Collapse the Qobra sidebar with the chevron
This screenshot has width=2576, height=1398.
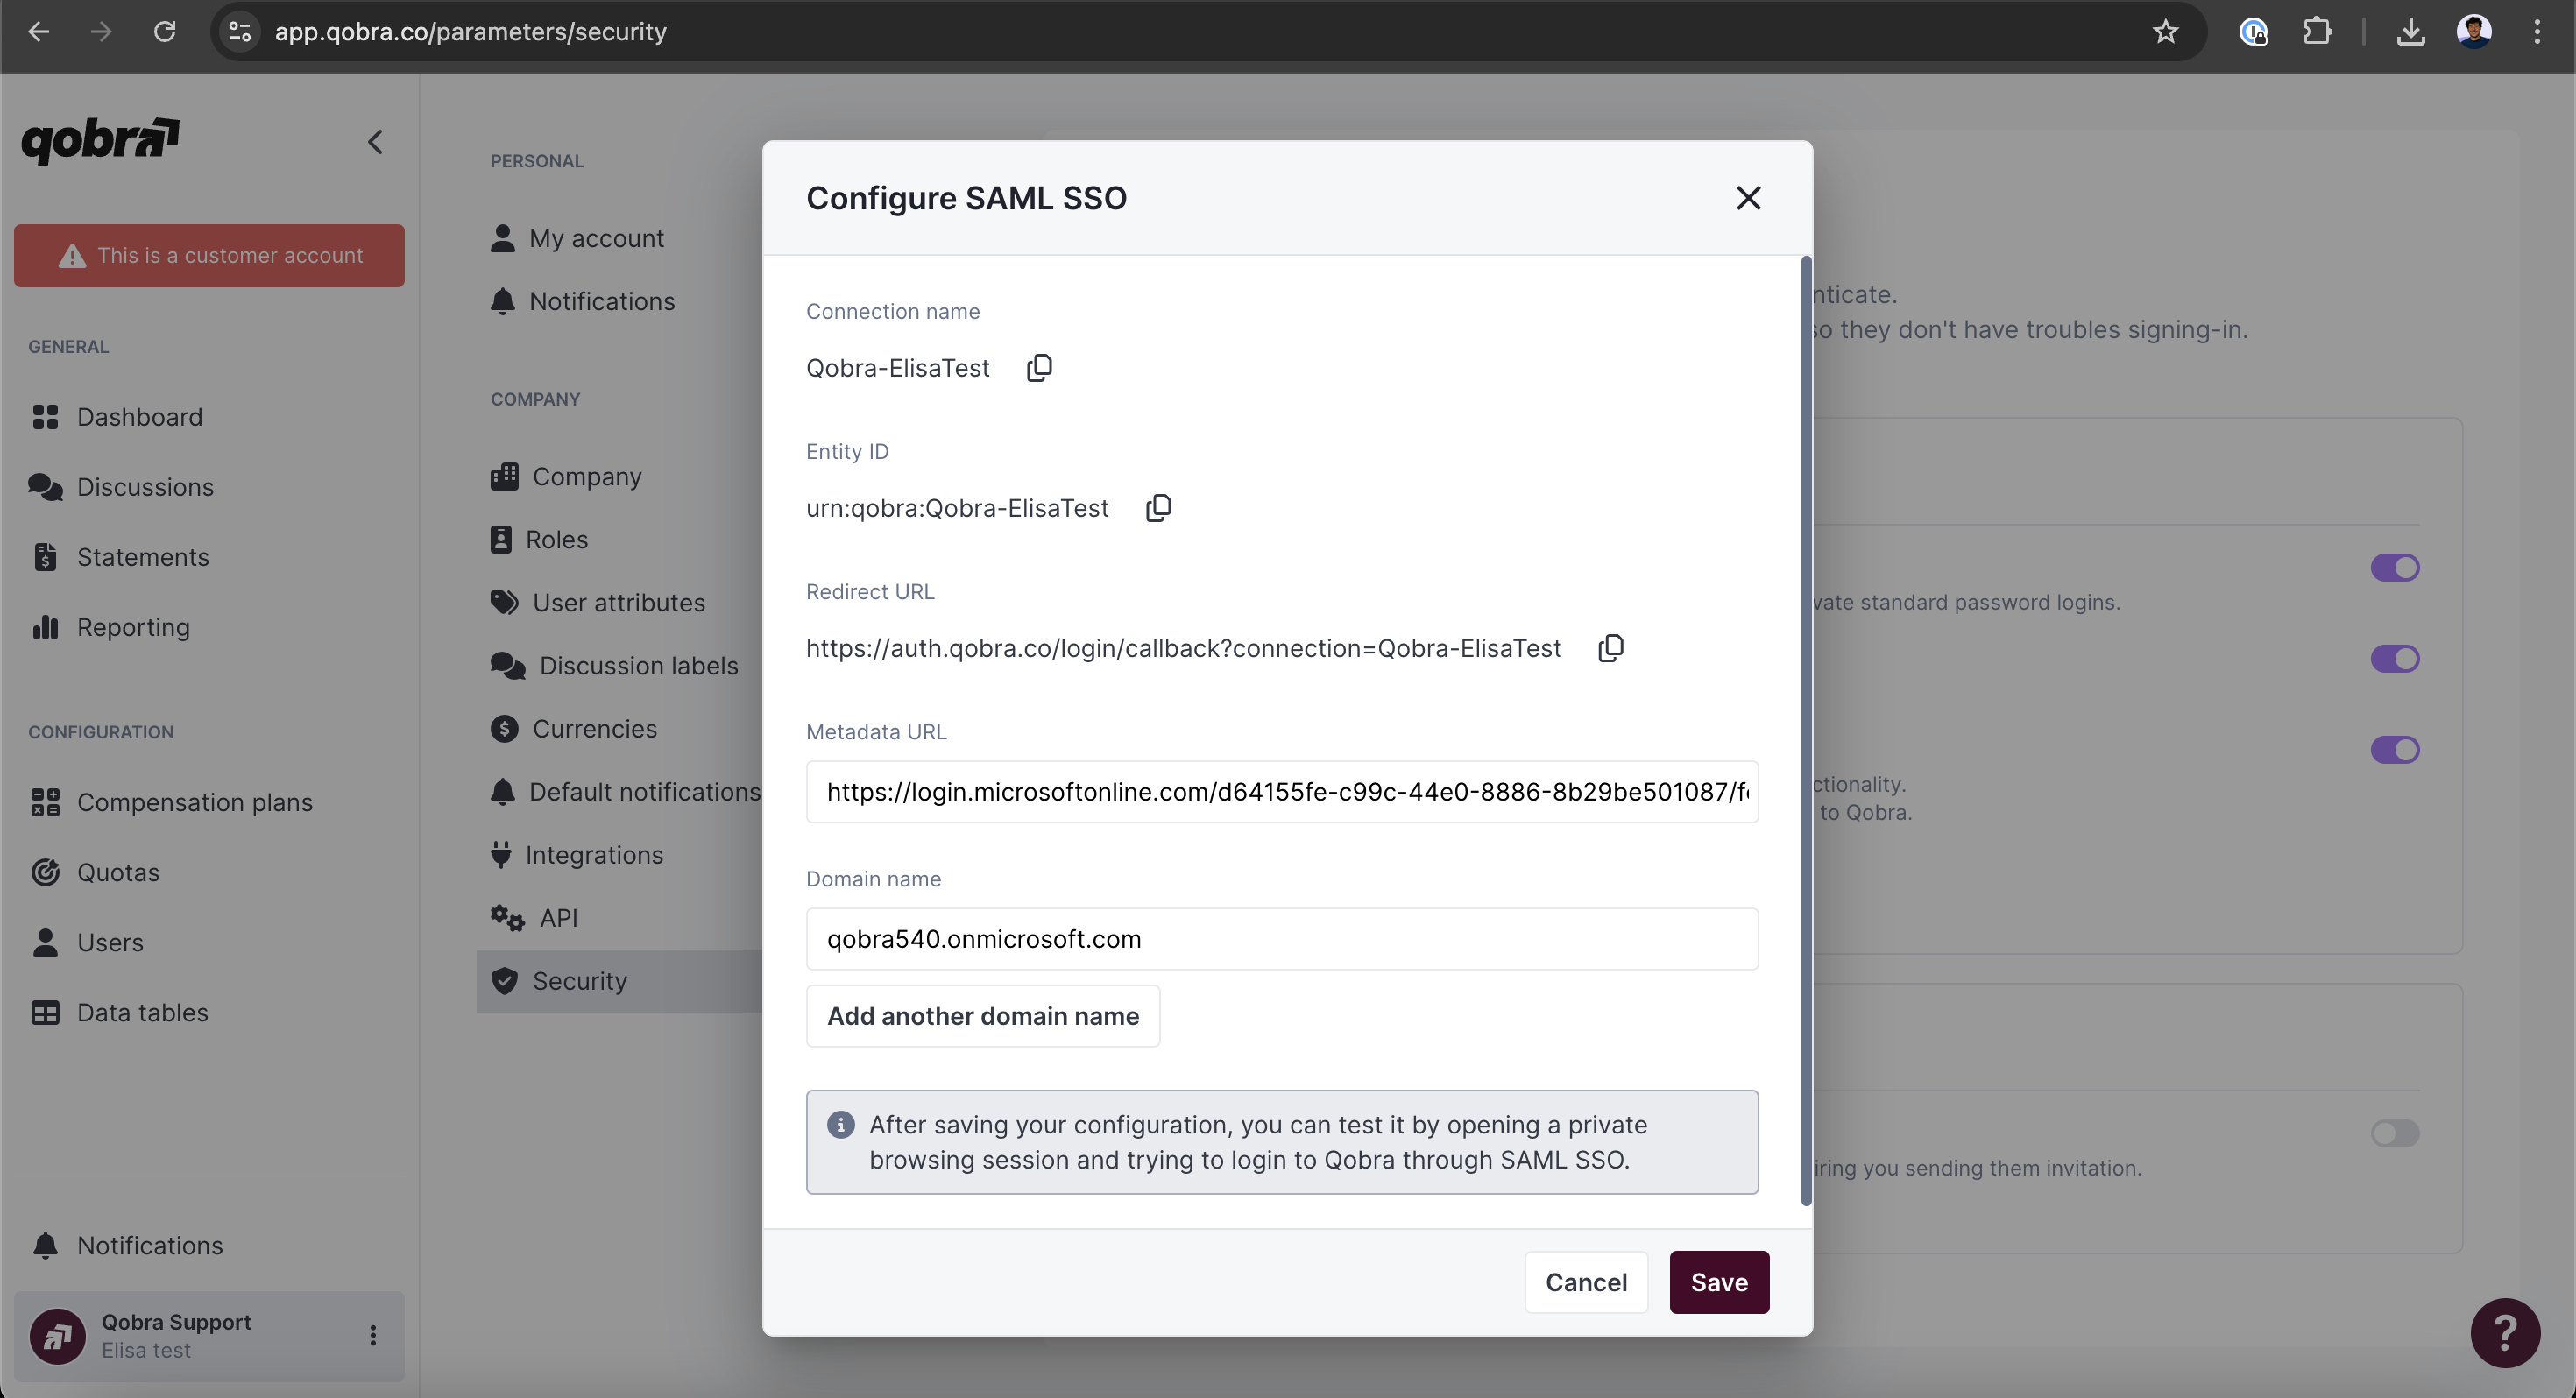tap(375, 142)
